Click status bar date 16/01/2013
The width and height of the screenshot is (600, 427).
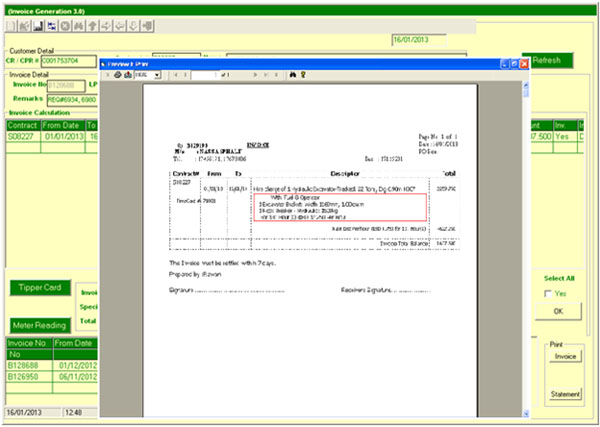point(33,413)
